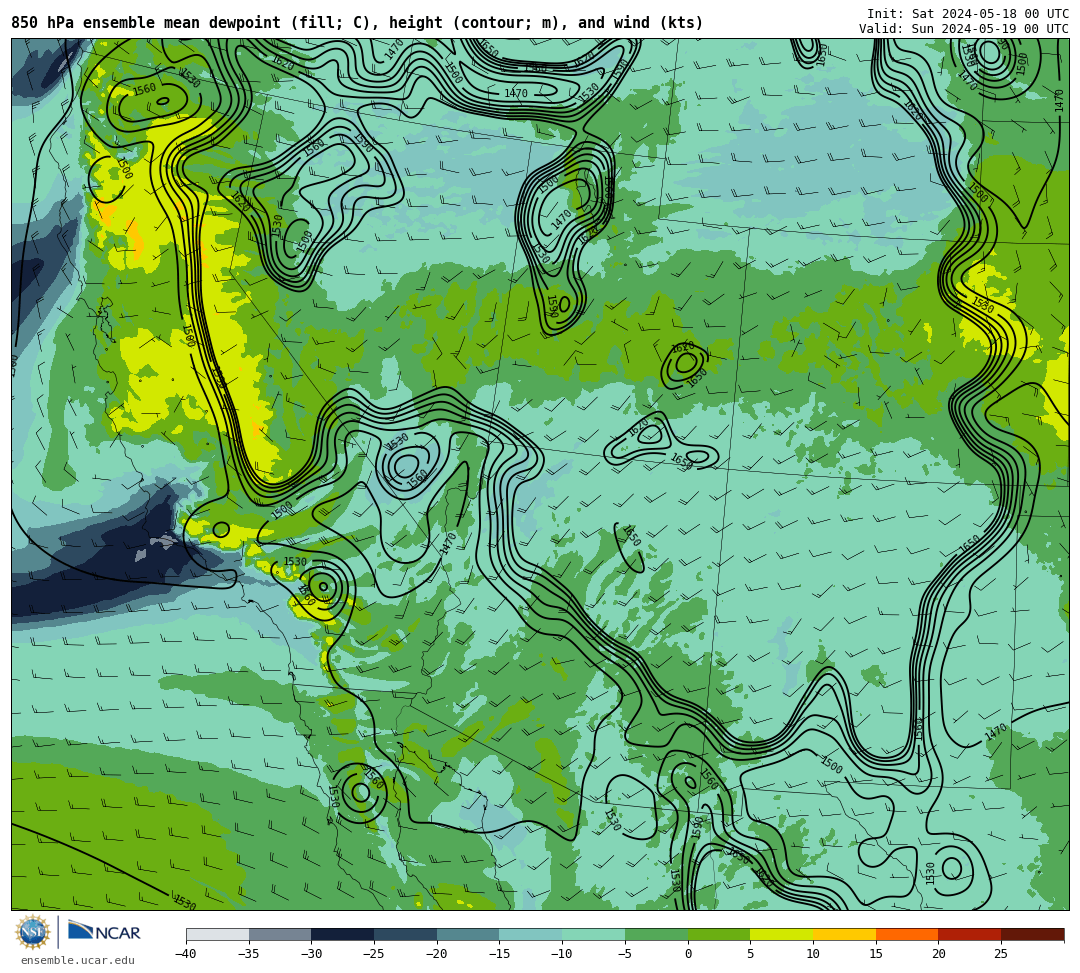Image resolution: width=1080 pixels, height=973 pixels.
Task: Click the orange swatch between 15 and 20
Action: click(906, 934)
